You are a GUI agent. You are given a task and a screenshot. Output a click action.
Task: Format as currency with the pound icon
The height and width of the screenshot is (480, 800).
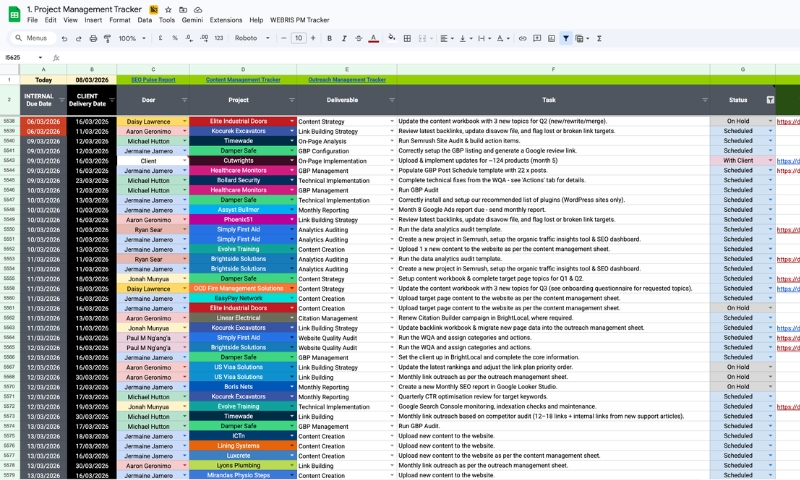160,38
